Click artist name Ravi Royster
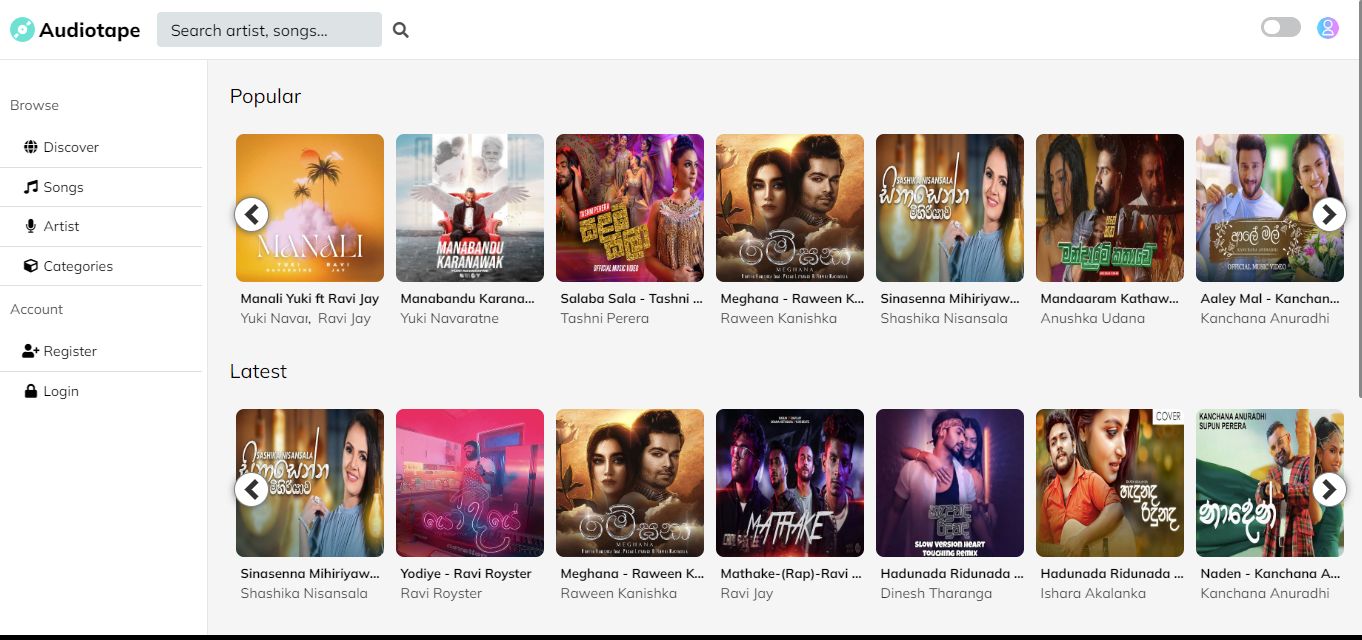The height and width of the screenshot is (640, 1362). click(441, 593)
